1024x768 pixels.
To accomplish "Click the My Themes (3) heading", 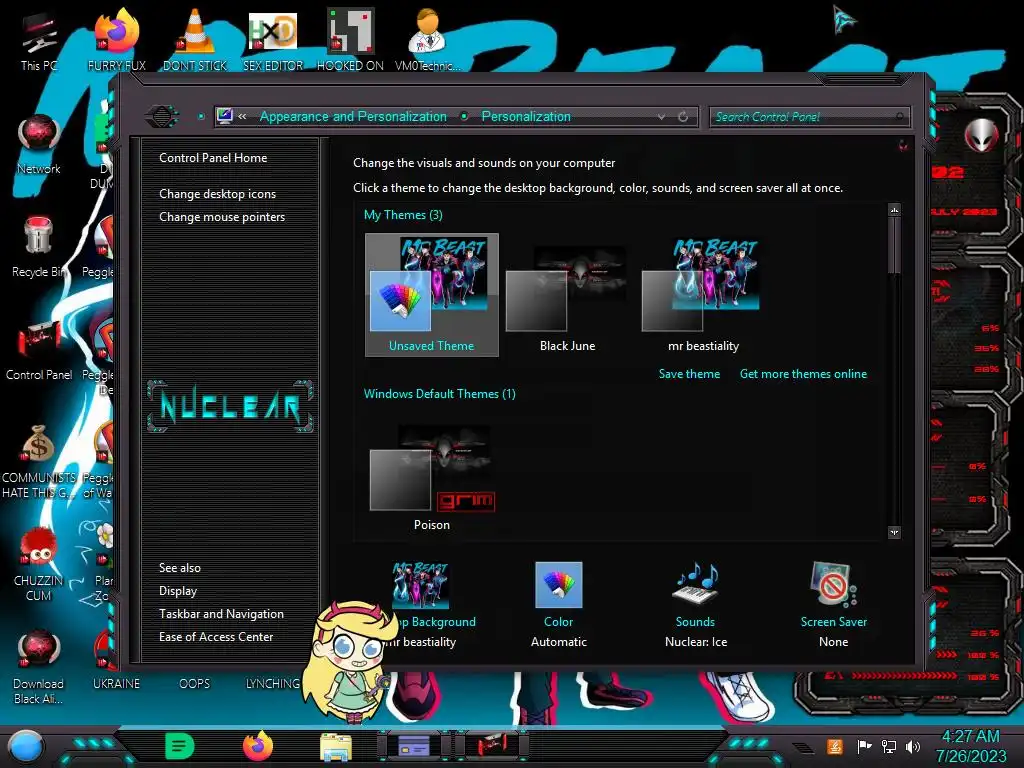I will (403, 215).
